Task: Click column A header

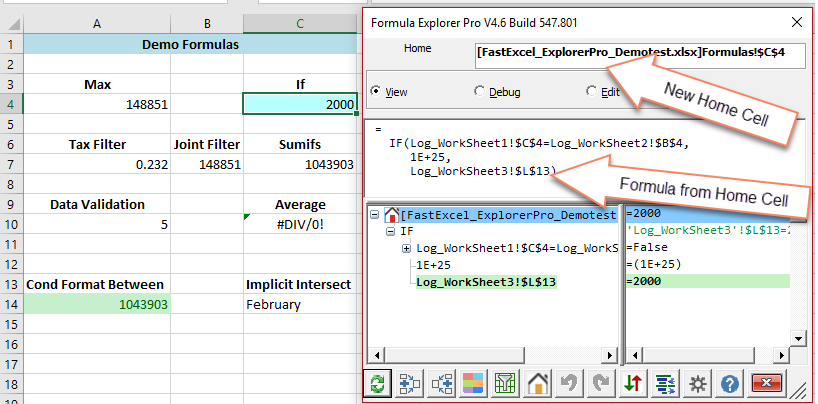Action: coord(97,23)
